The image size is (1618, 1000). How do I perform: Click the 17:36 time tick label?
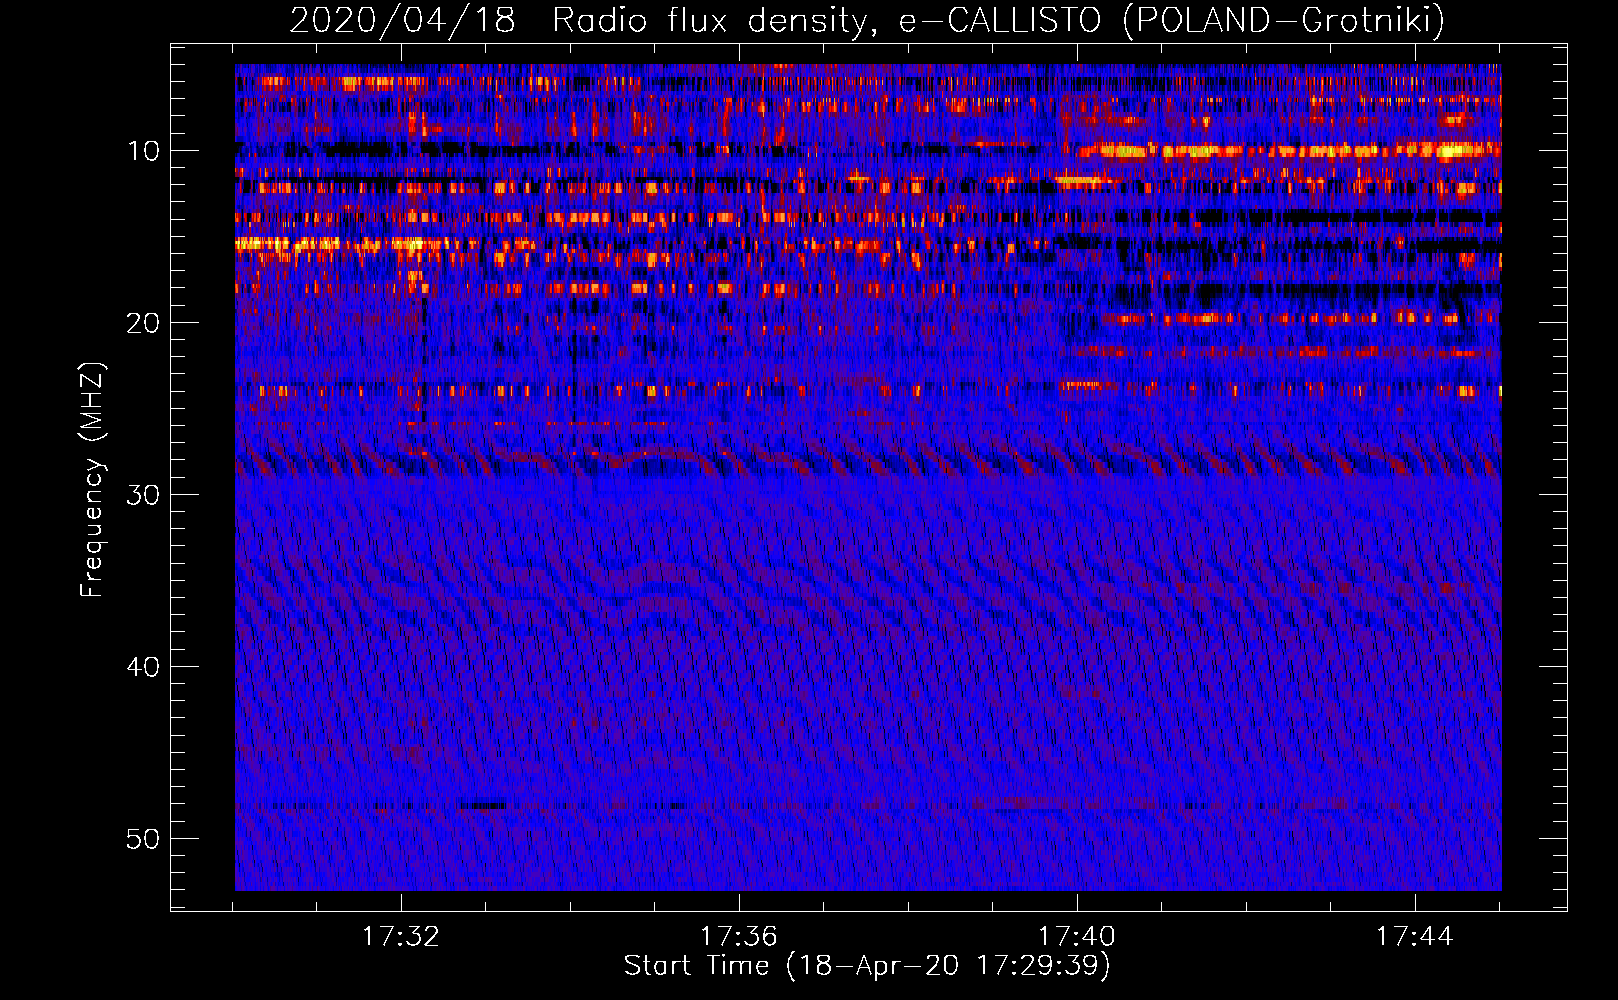point(738,936)
